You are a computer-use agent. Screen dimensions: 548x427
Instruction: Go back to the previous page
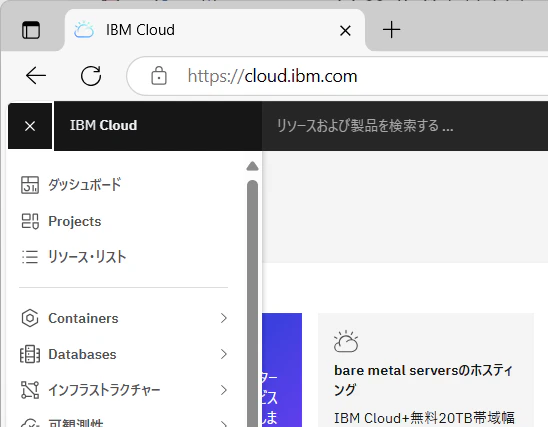(36, 75)
